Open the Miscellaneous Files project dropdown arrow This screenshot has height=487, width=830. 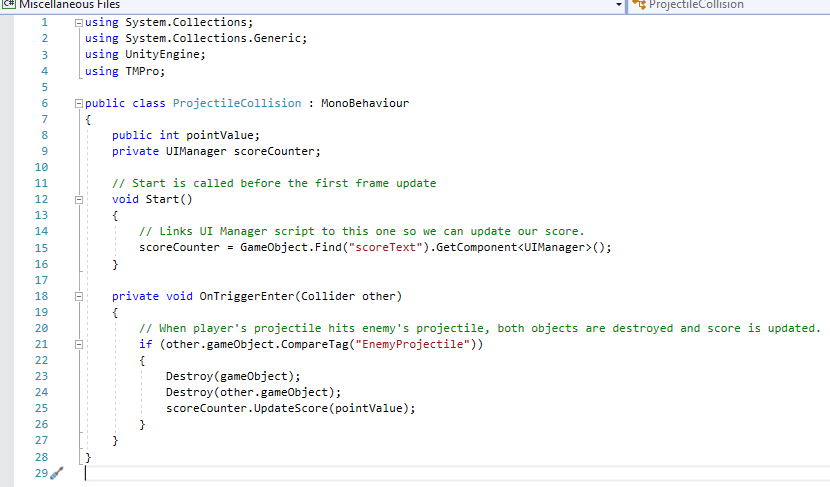[x=619, y=5]
